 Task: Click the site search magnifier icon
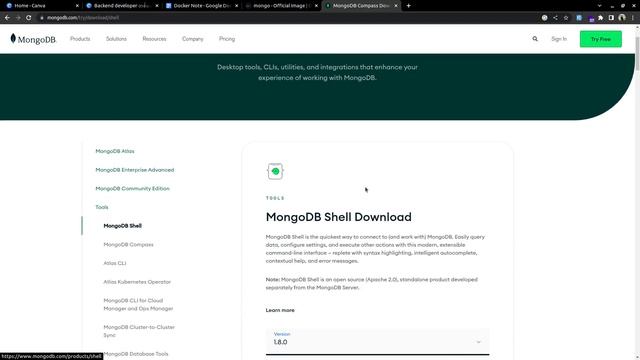click(x=535, y=39)
